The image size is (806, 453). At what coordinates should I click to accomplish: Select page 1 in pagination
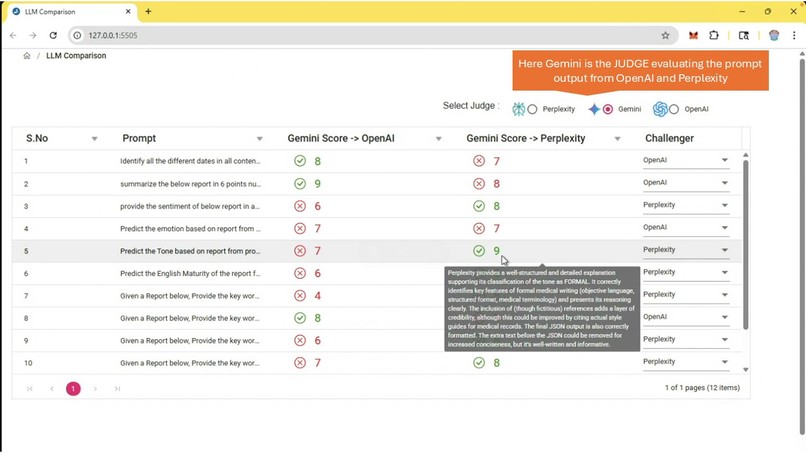tap(73, 389)
